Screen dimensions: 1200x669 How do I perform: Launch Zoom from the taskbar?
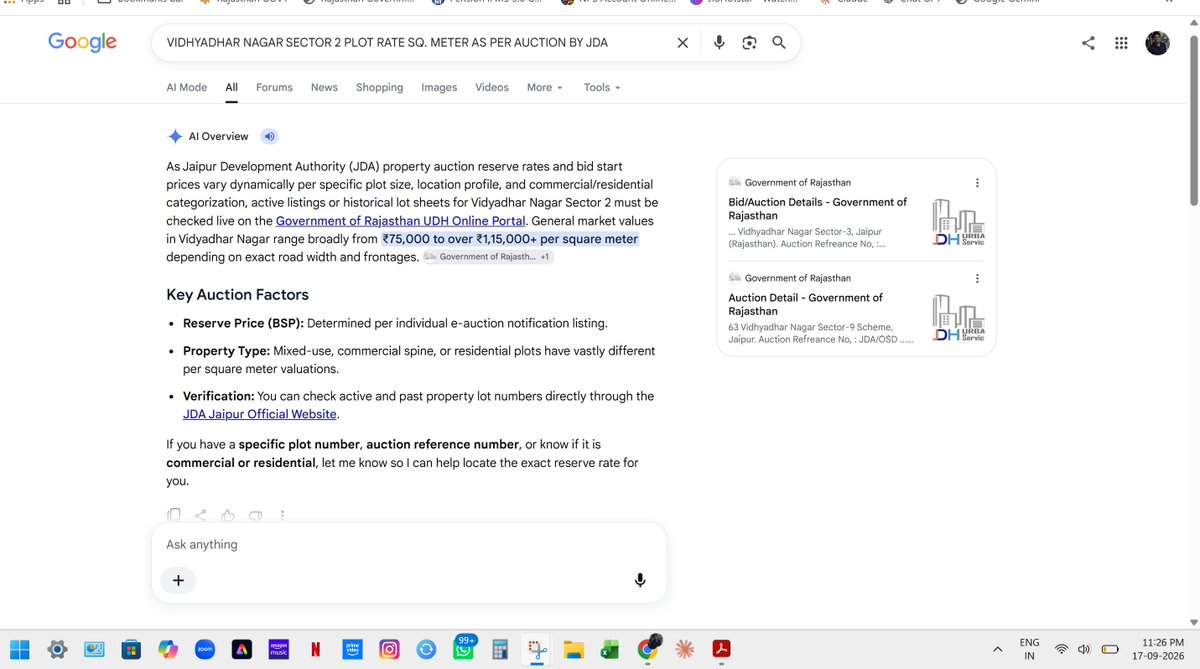pyautogui.click(x=205, y=650)
